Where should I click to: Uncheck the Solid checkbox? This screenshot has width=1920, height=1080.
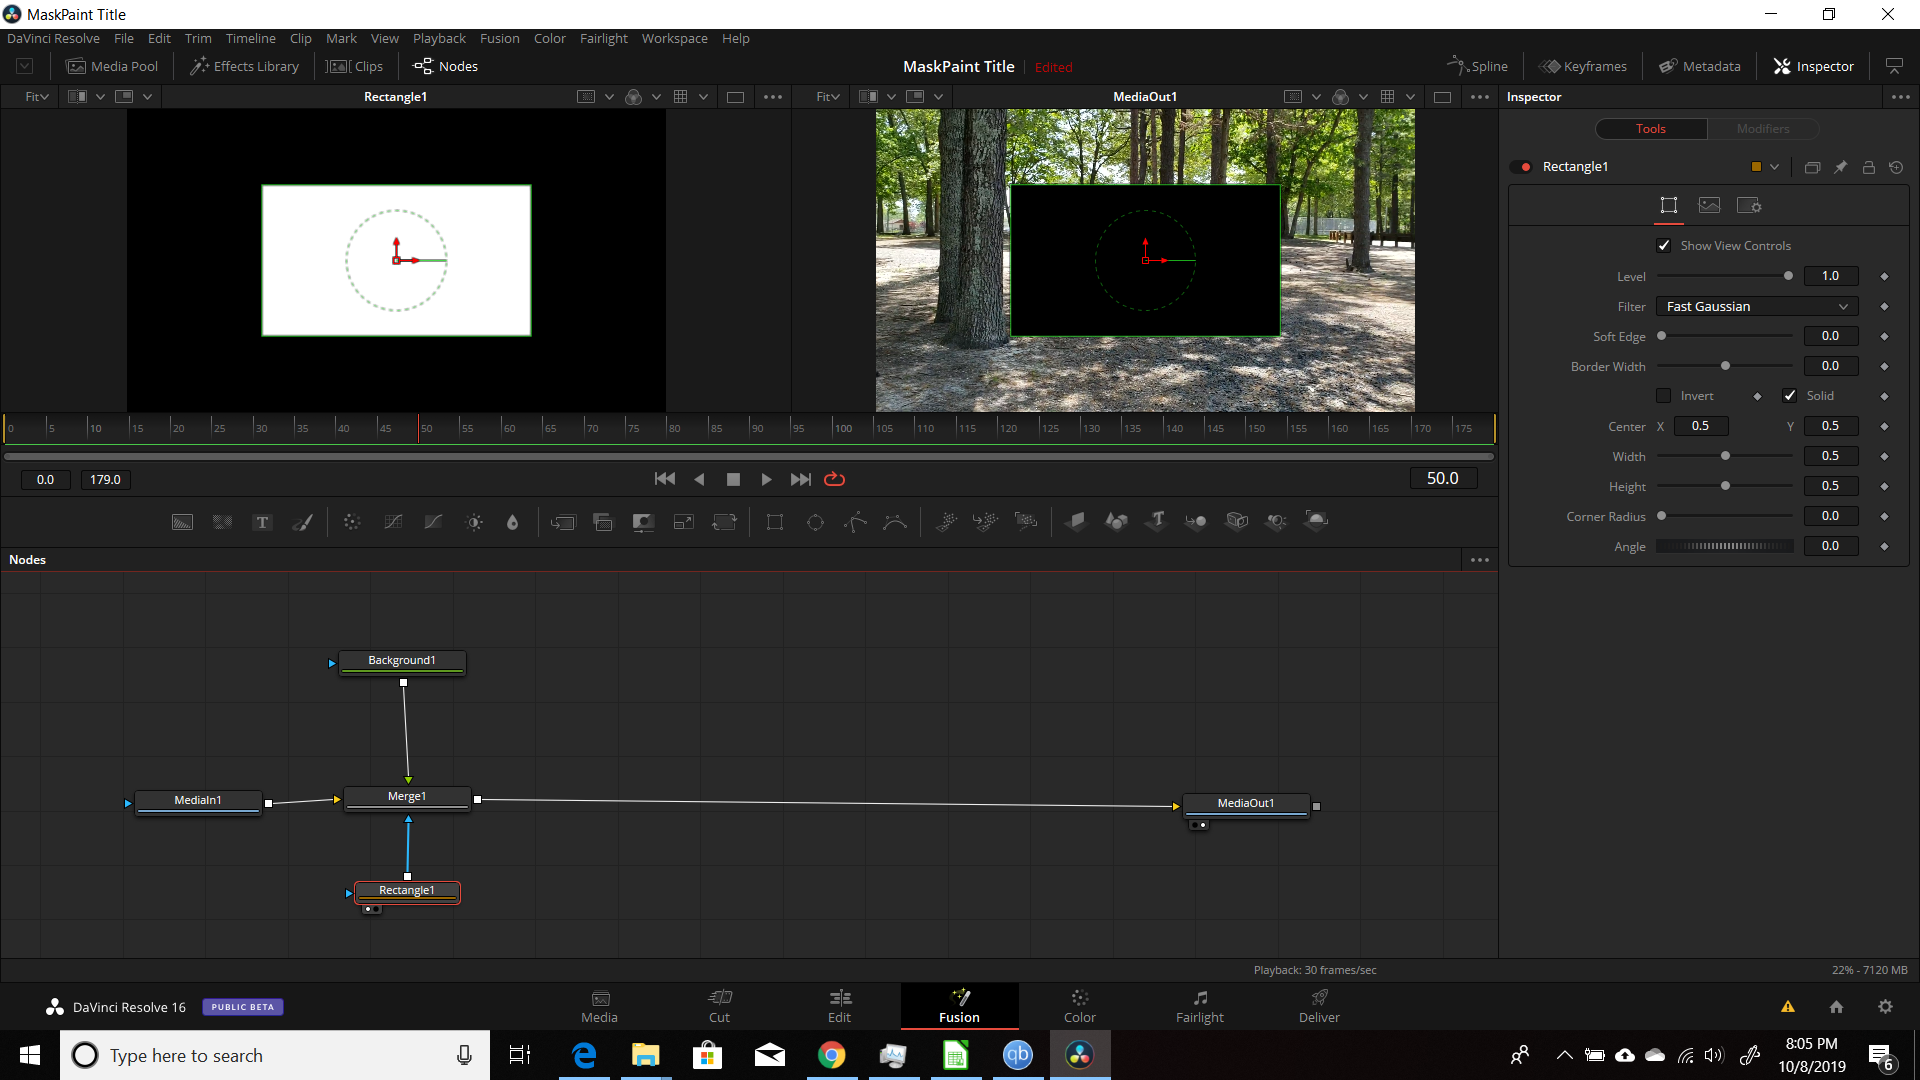coord(1790,396)
